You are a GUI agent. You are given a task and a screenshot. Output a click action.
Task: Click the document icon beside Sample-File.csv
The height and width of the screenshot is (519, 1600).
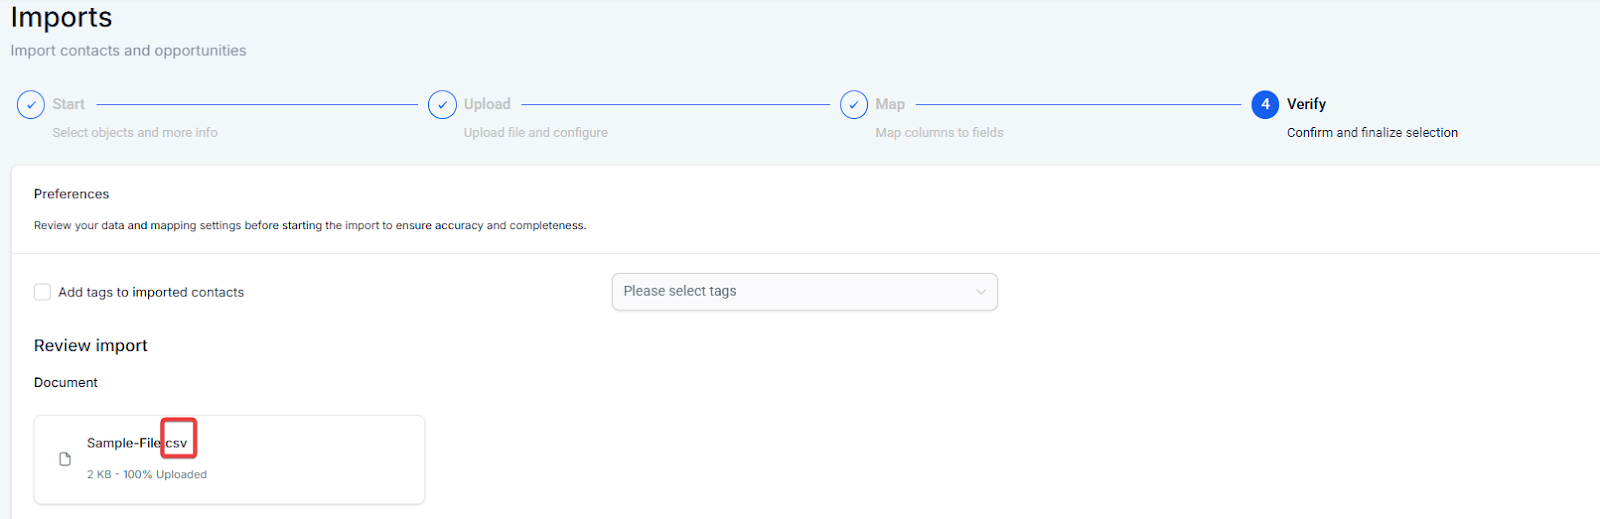[65, 459]
